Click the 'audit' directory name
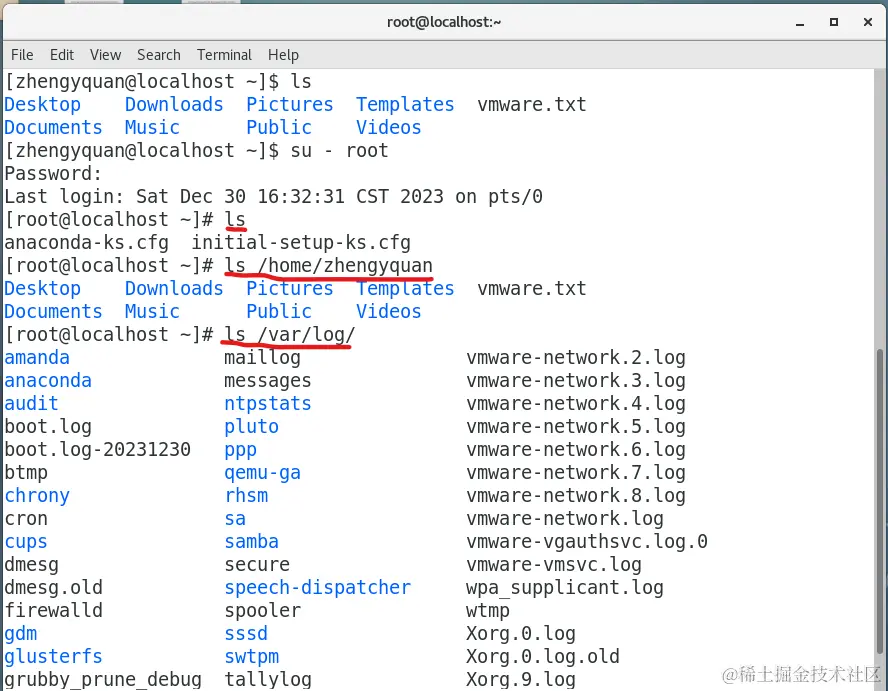This screenshot has width=888, height=691. pos(31,404)
